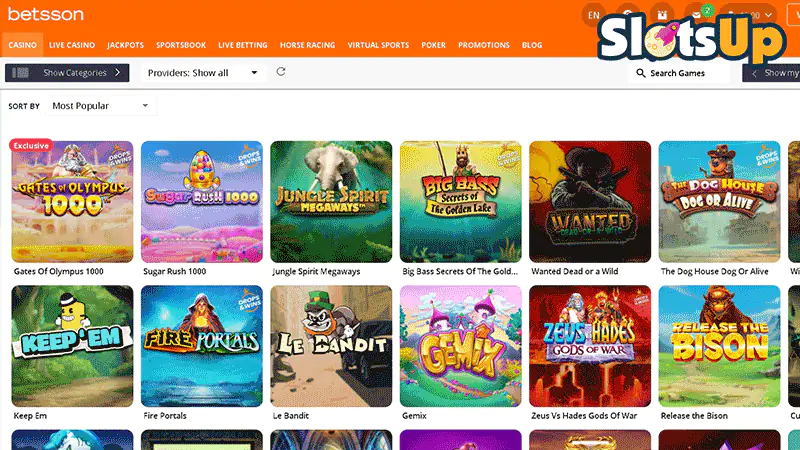Click the 'Jungle Spirit Megaways' caption

coord(316,271)
